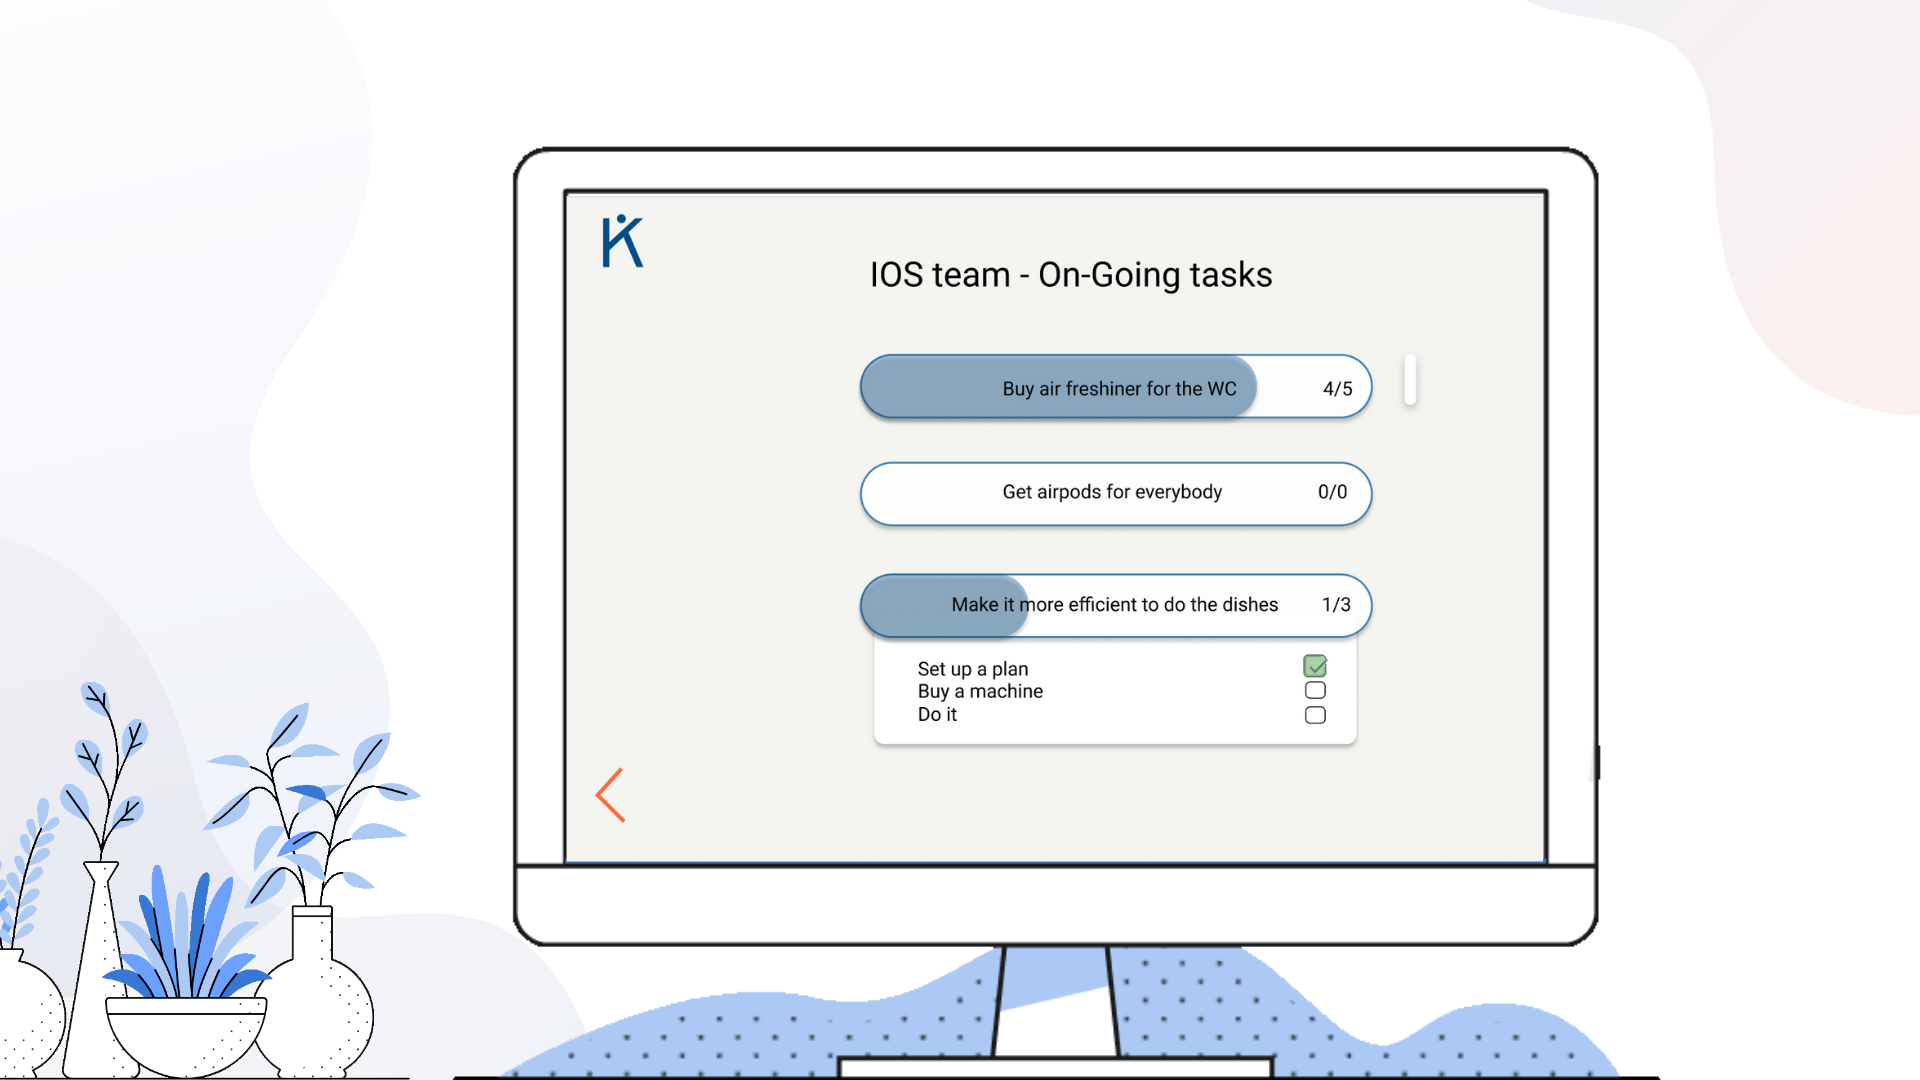Viewport: 1920px width, 1080px height.
Task: Expand 'Get airpods for everybody' task
Action: pos(1111,492)
